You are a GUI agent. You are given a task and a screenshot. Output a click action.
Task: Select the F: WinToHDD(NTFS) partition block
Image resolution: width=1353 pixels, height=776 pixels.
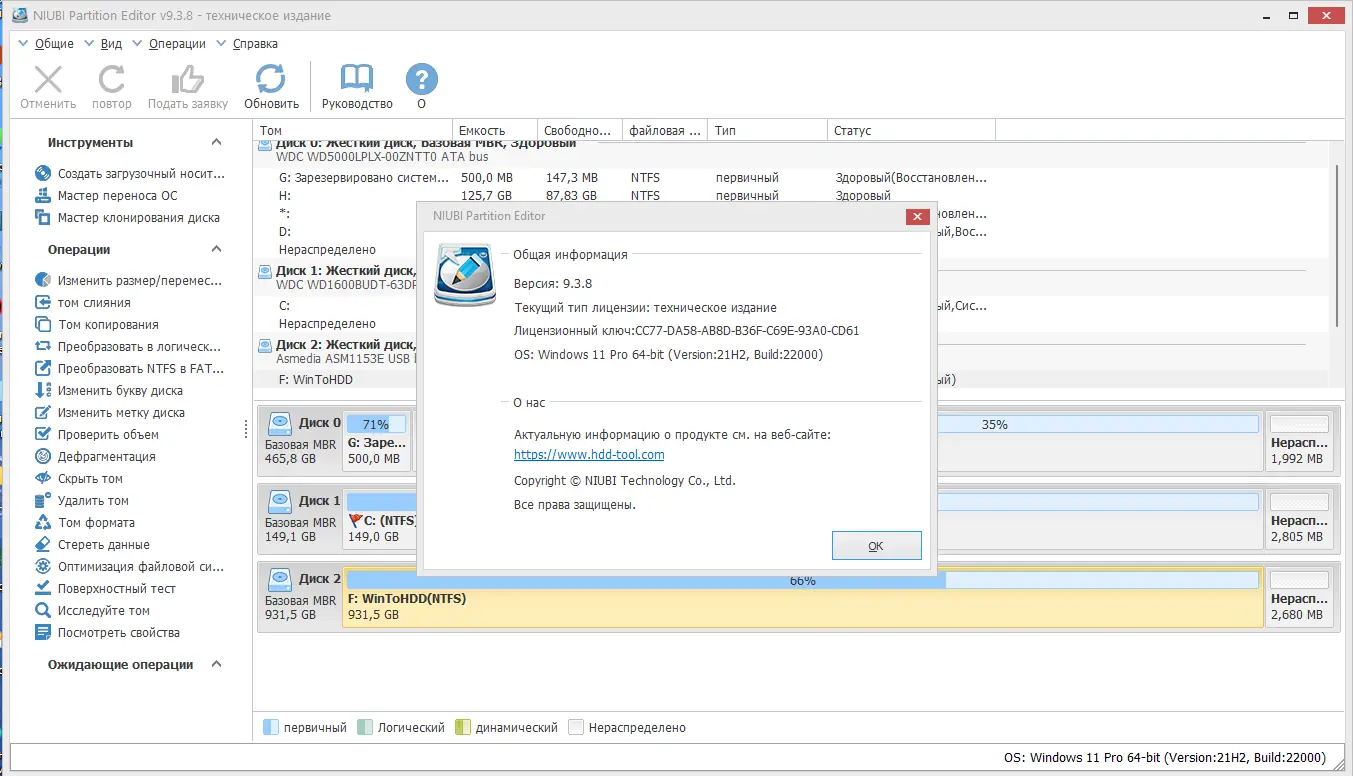tap(803, 599)
